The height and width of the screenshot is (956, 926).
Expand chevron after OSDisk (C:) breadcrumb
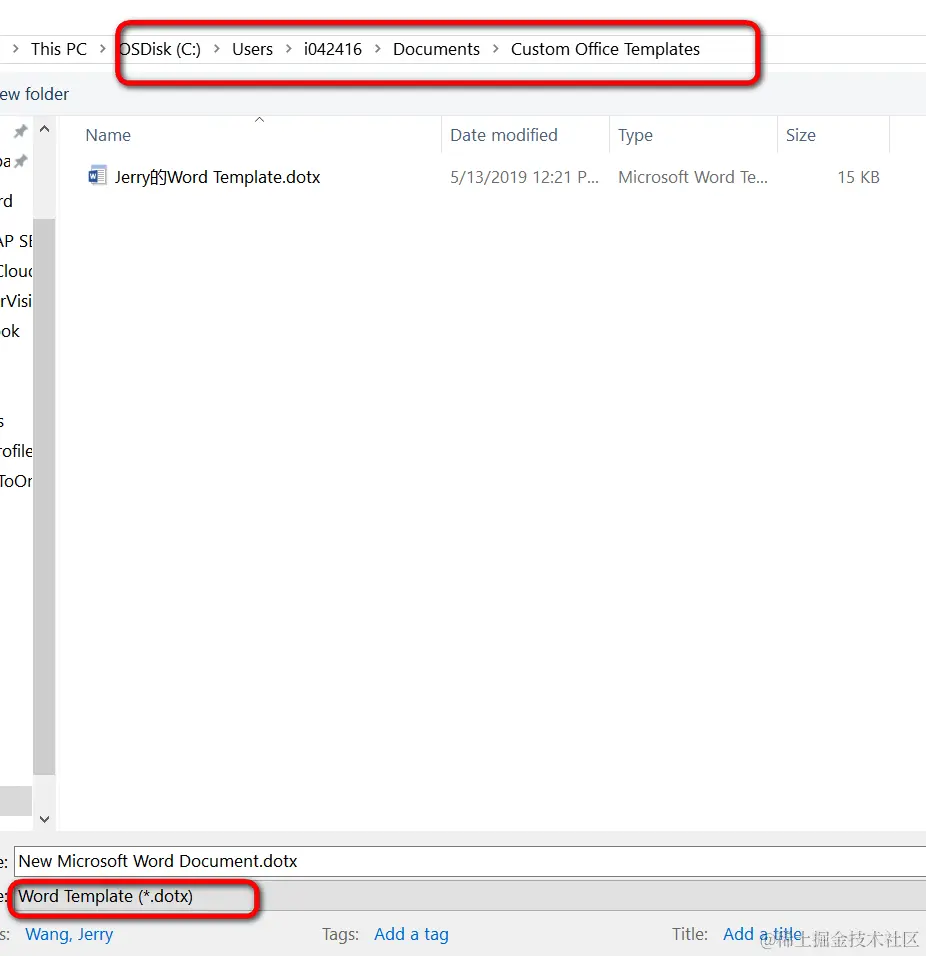pyautogui.click(x=216, y=48)
